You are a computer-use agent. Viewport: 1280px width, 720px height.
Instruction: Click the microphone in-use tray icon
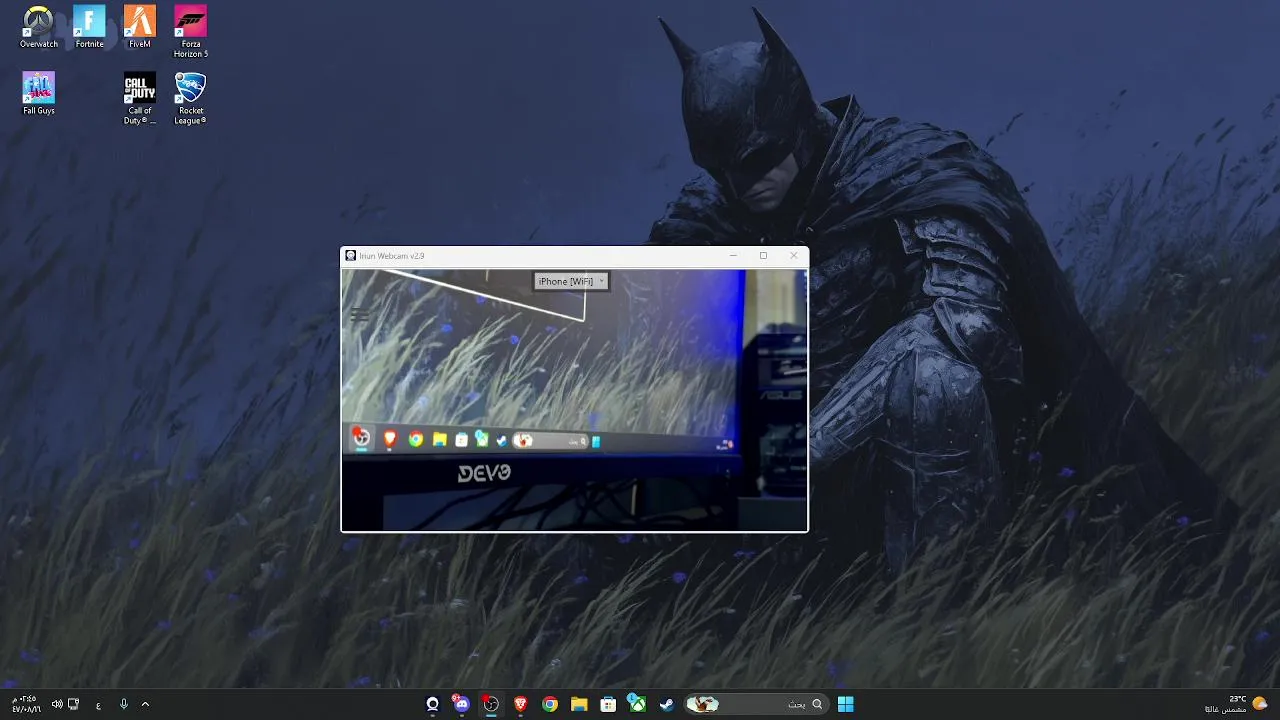coord(124,704)
